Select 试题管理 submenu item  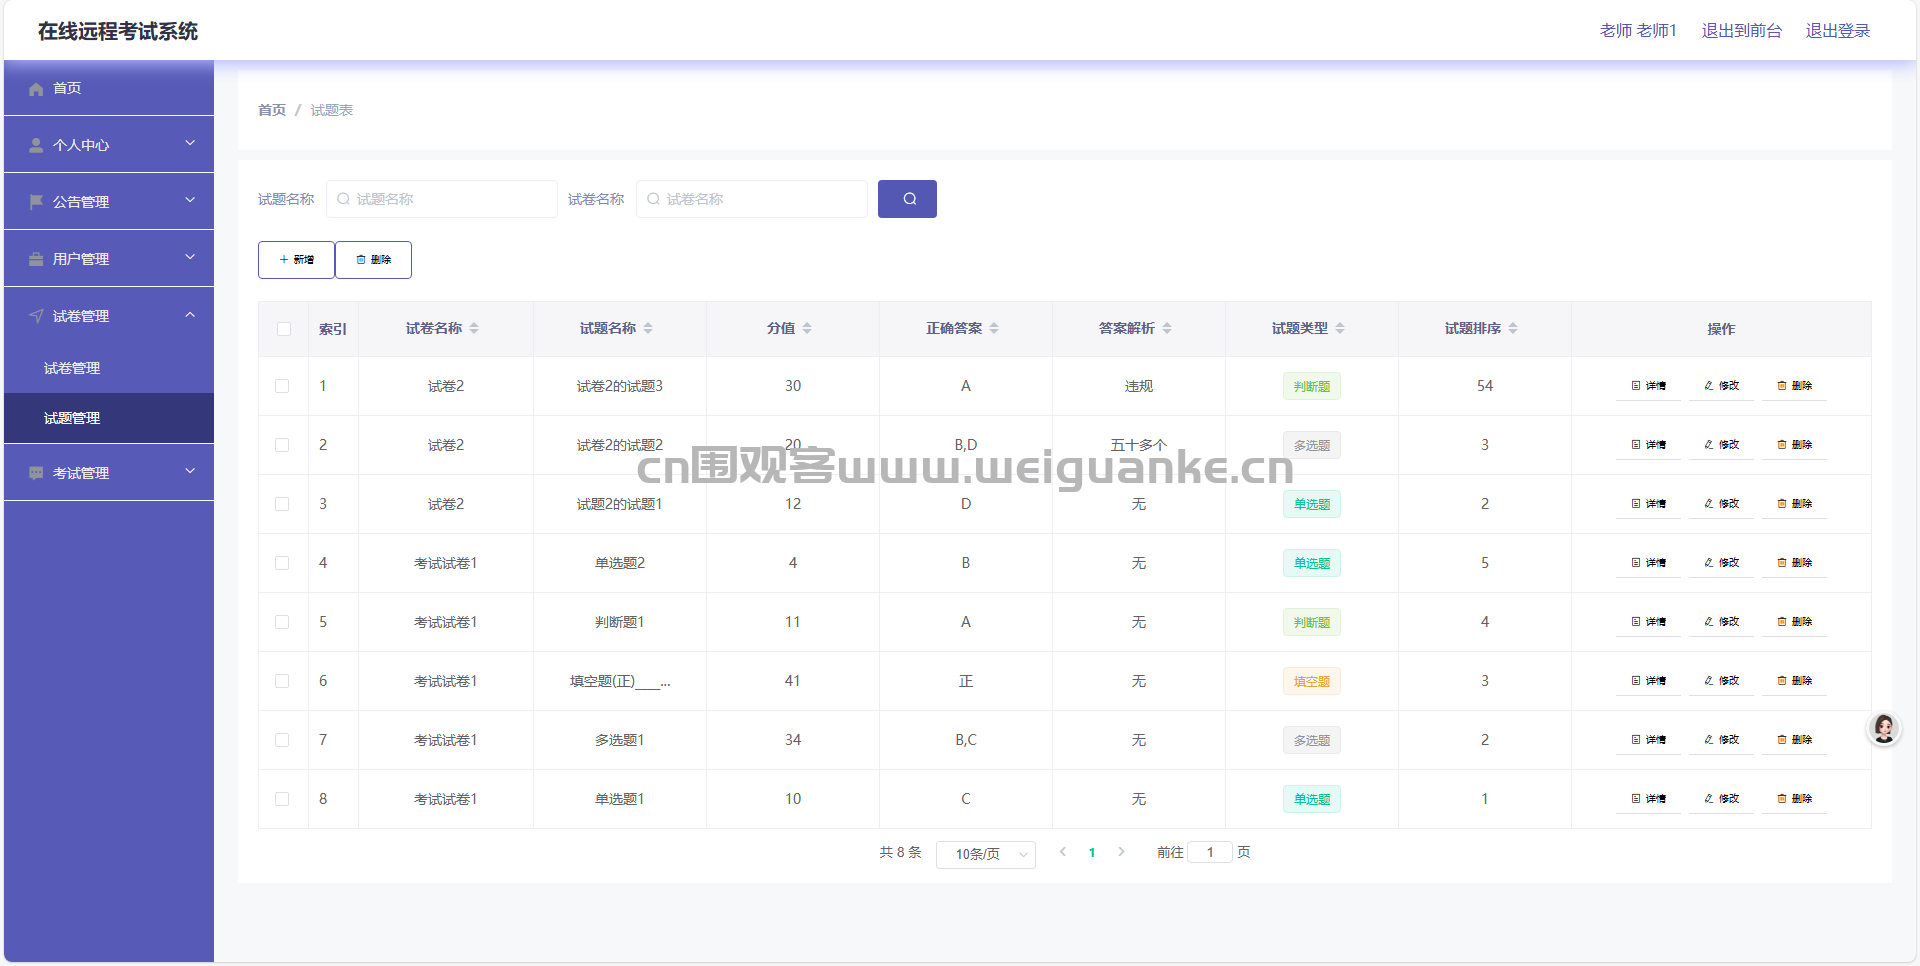pos(109,418)
